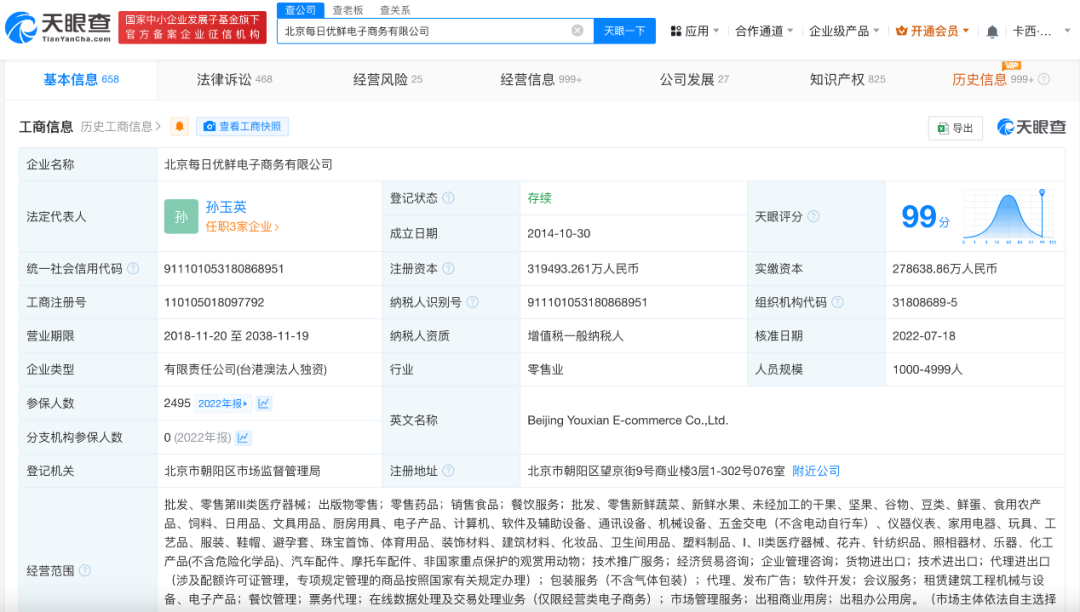Open the 应用 dropdown menu
This screenshot has height=612, width=1080.
pyautogui.click(x=695, y=31)
